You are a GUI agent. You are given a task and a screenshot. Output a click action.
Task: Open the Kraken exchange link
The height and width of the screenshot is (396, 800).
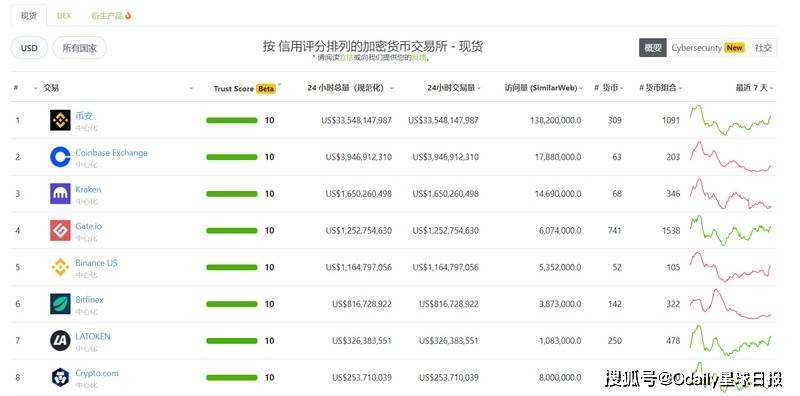click(88, 189)
